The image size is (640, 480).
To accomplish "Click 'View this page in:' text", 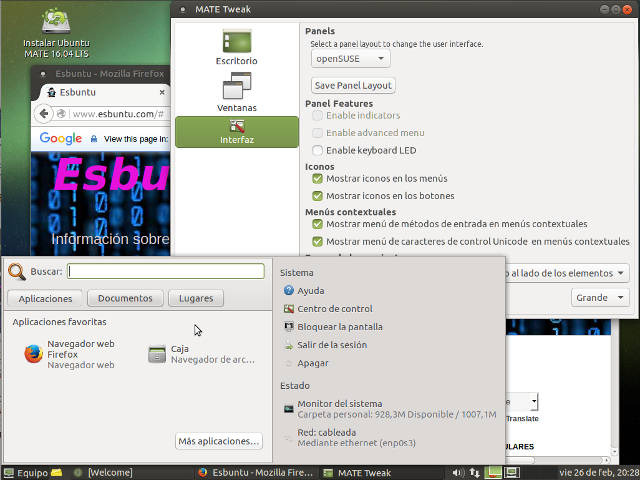I will click(136, 139).
